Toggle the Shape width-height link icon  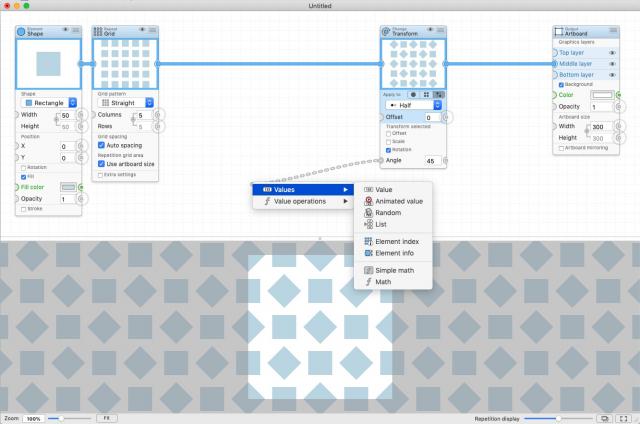[x=57, y=121]
